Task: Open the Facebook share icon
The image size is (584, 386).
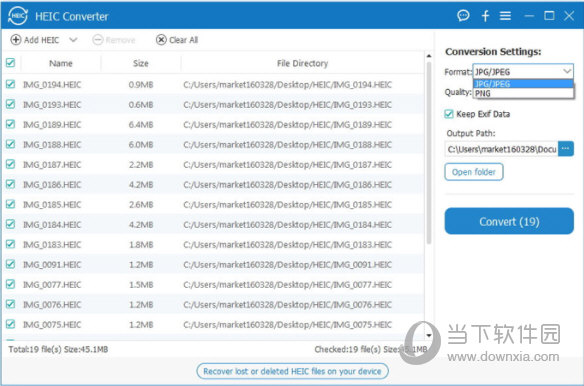Action: [x=485, y=16]
